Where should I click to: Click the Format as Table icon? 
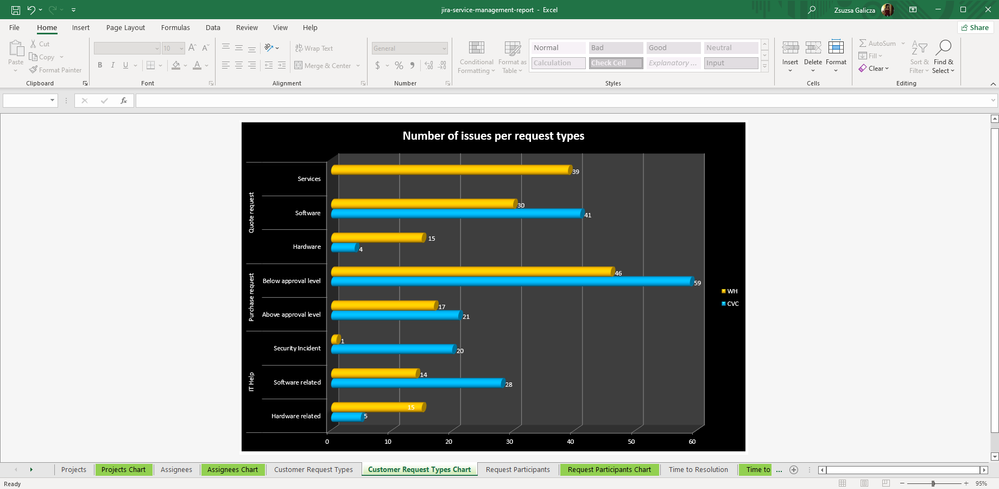512,48
